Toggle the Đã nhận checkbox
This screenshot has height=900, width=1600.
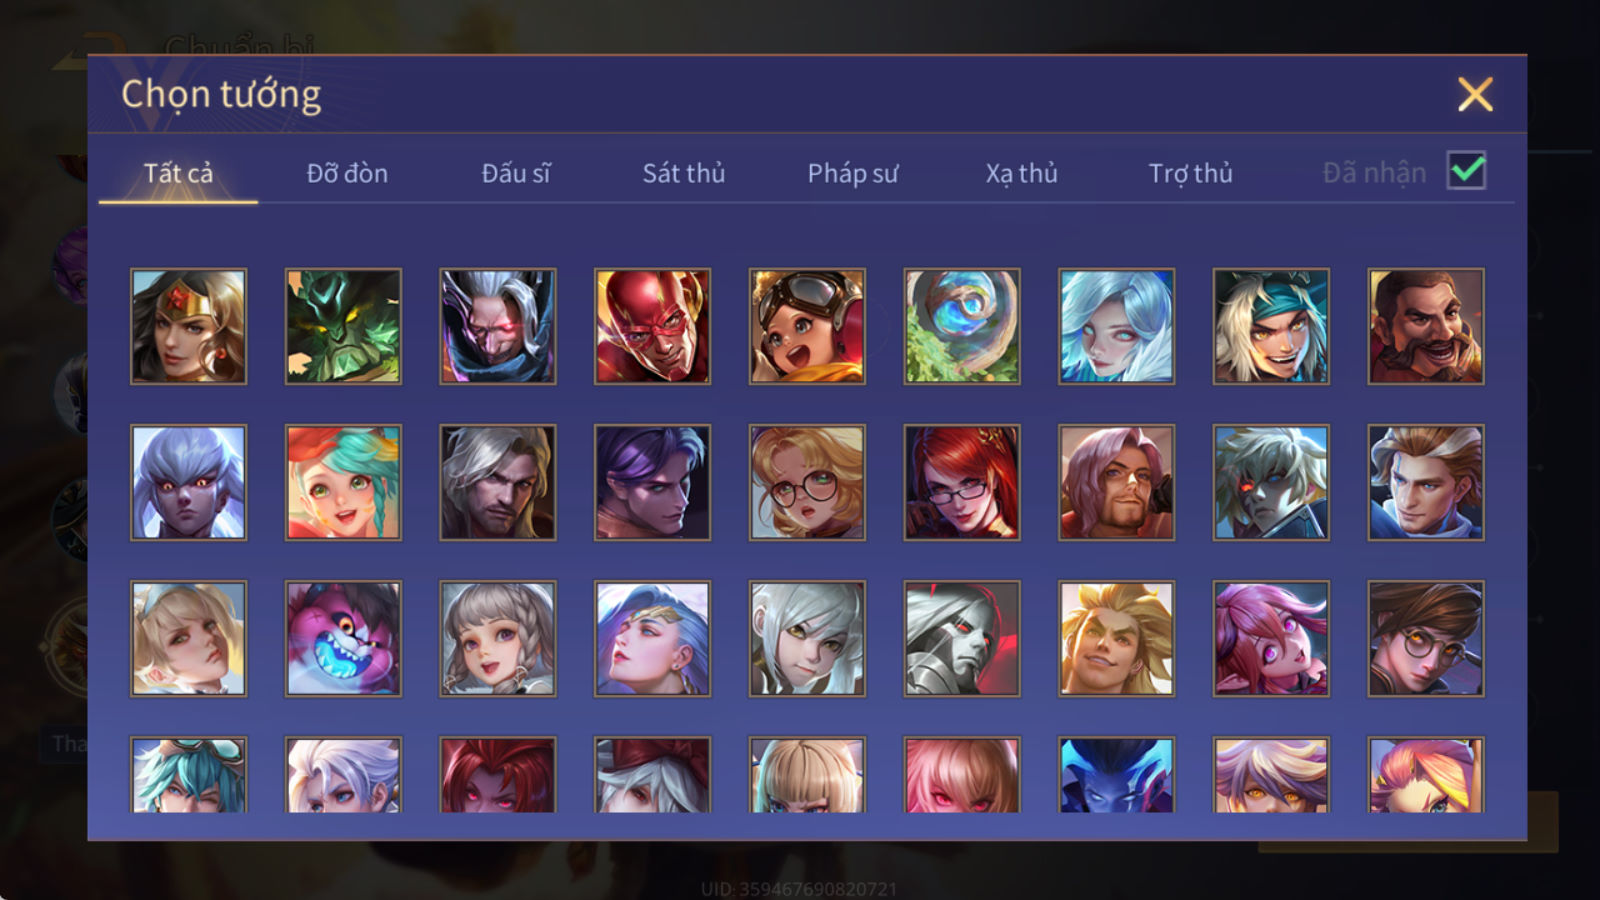pos(1466,171)
